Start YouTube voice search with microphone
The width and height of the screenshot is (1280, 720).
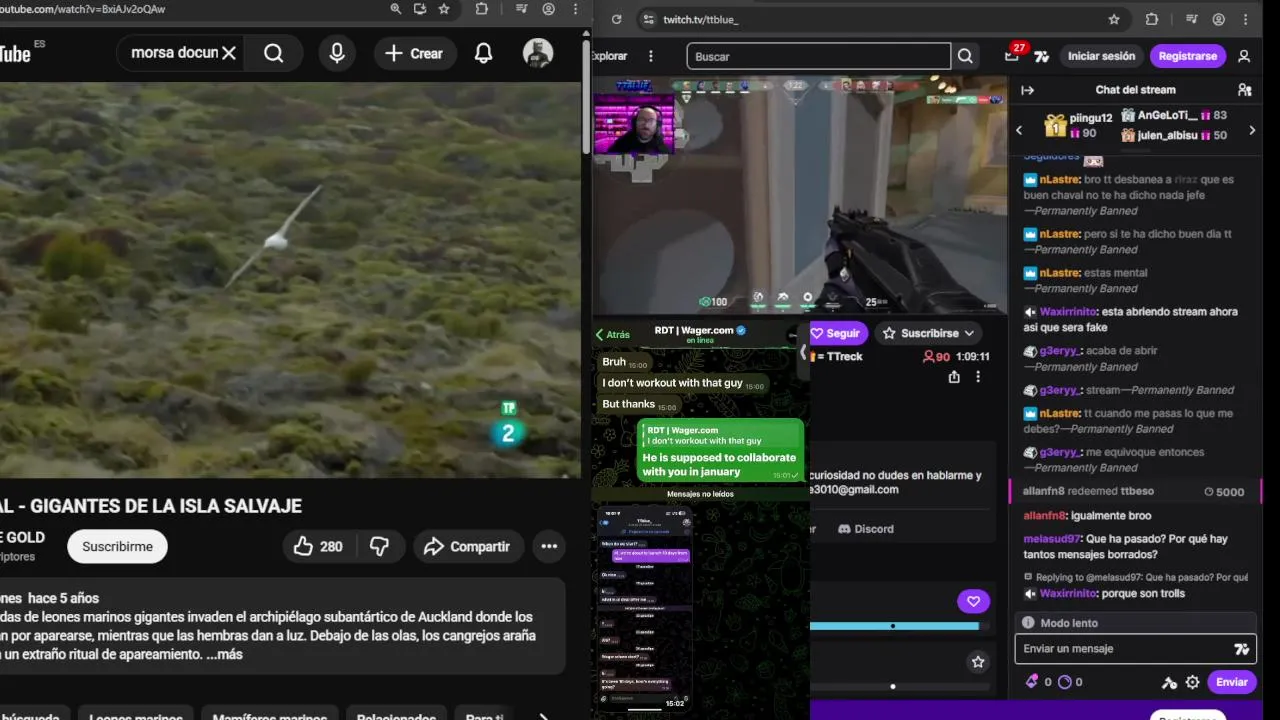pos(337,53)
